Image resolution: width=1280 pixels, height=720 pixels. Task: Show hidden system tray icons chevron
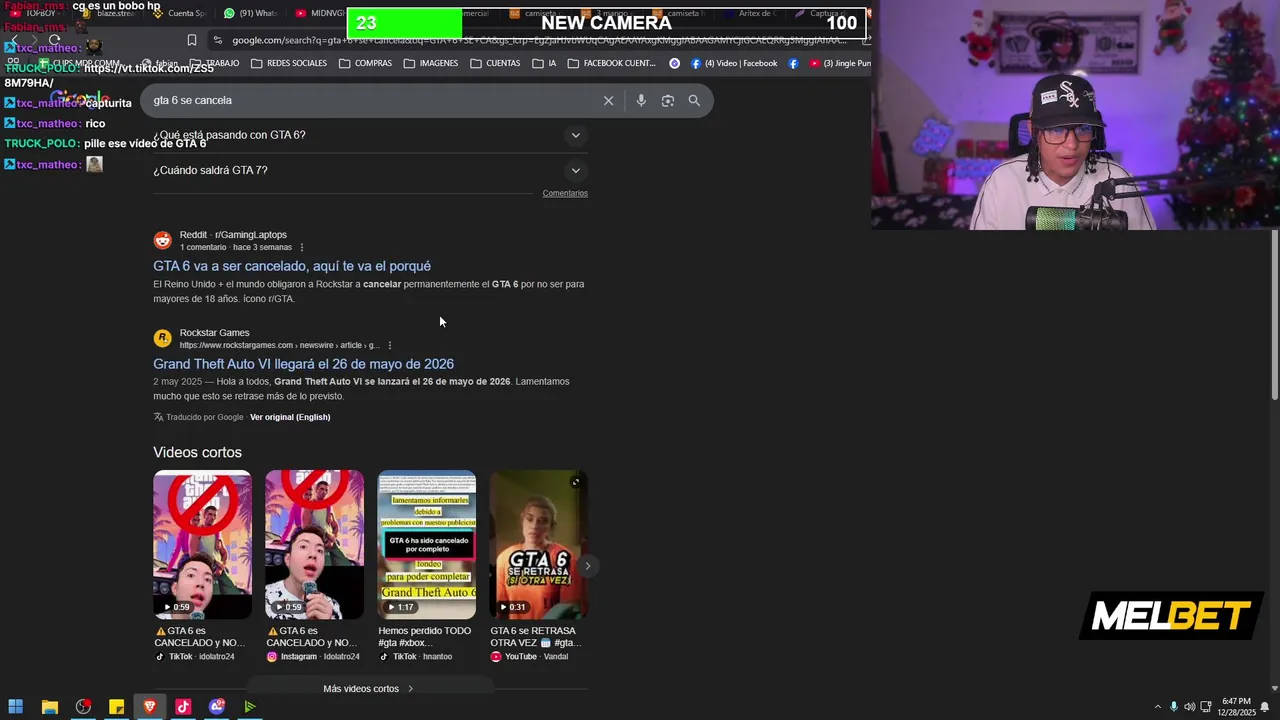click(x=1158, y=707)
